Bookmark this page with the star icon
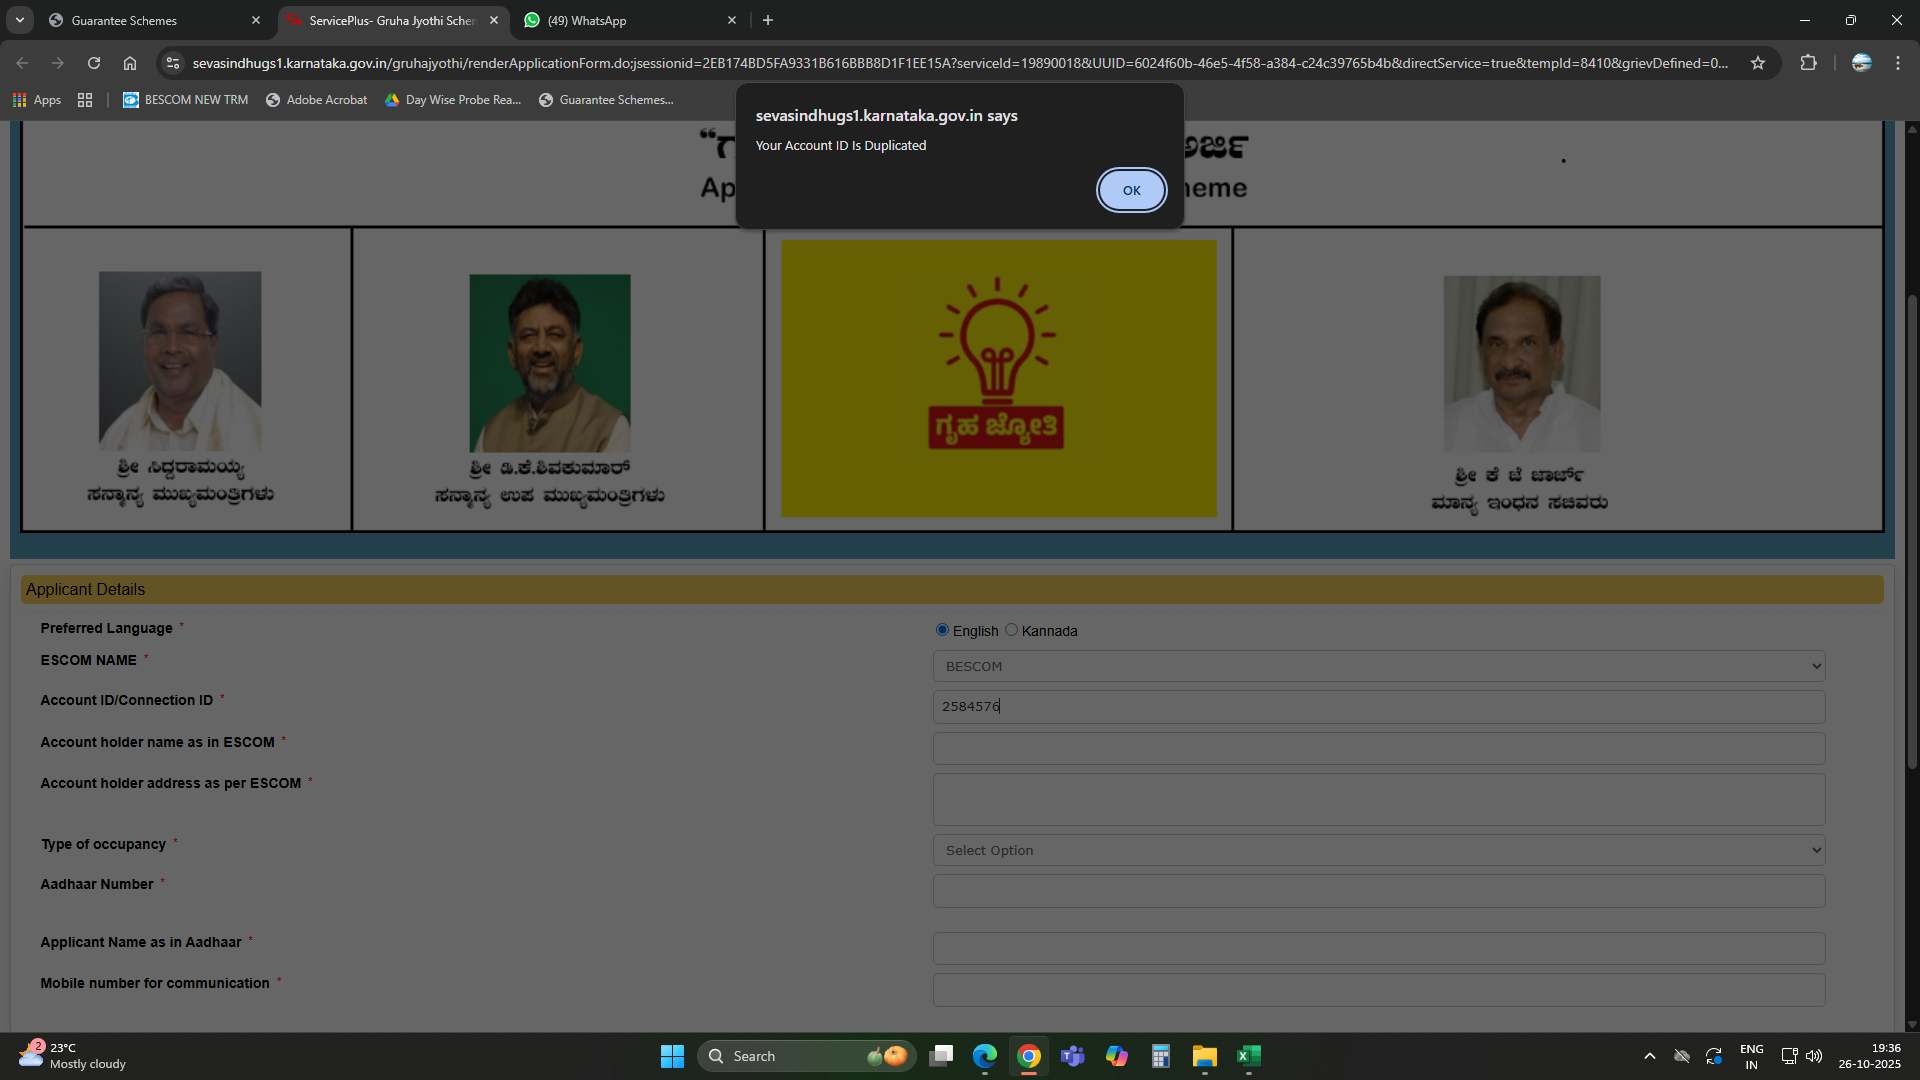The image size is (1920, 1080). (1758, 63)
